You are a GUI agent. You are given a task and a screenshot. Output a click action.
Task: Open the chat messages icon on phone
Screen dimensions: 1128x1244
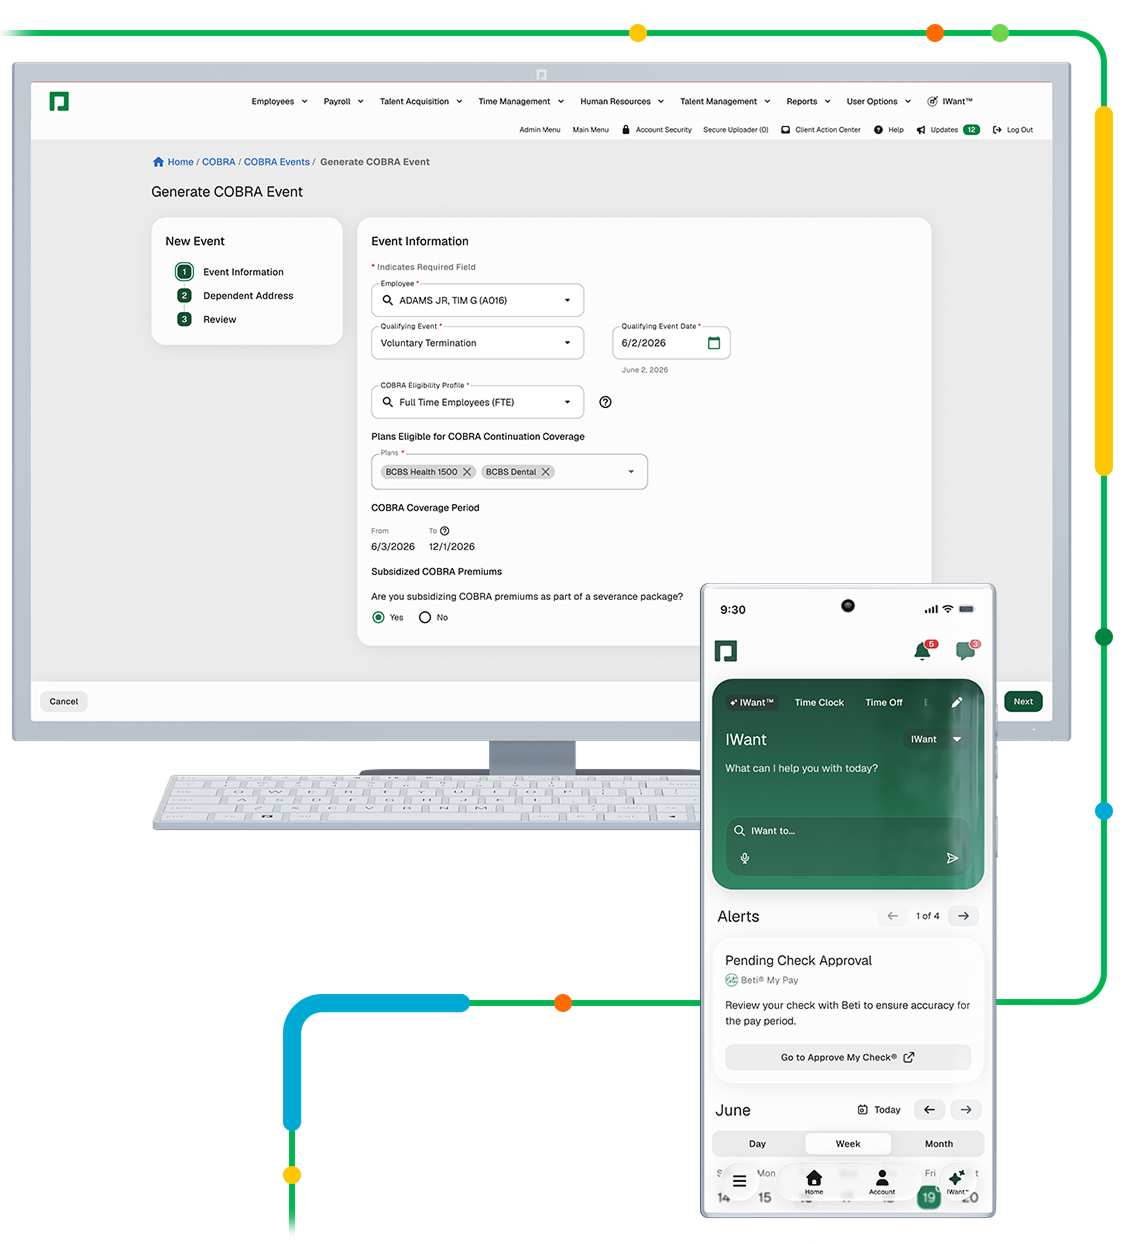point(965,651)
